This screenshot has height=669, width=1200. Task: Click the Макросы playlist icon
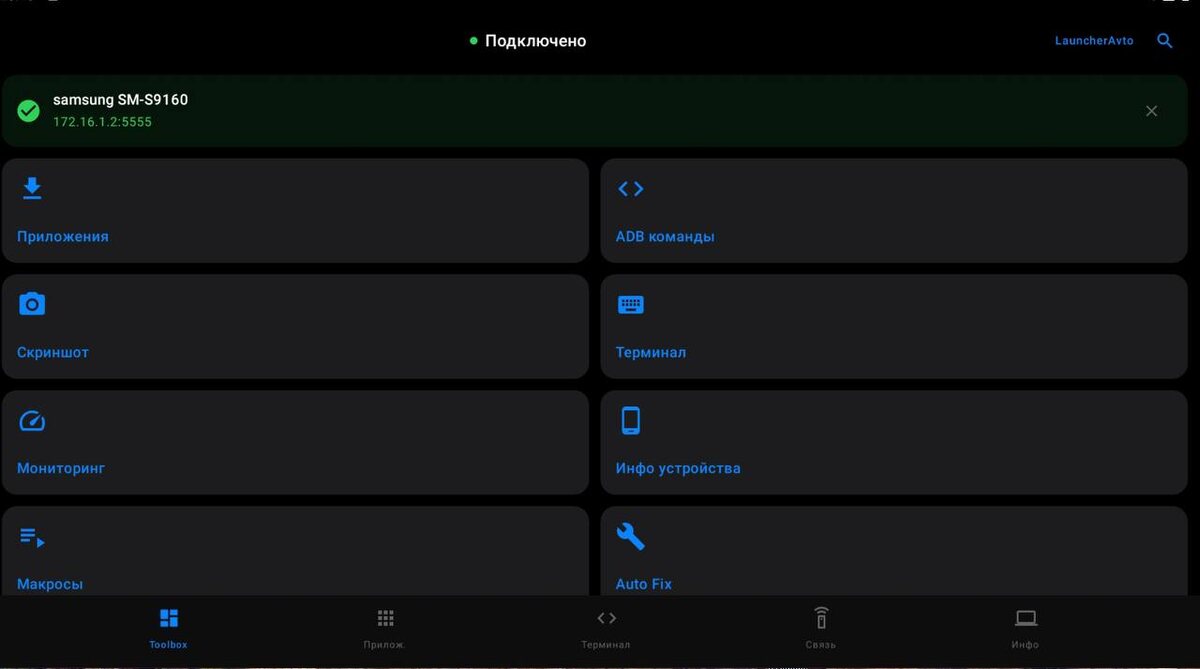tap(32, 537)
